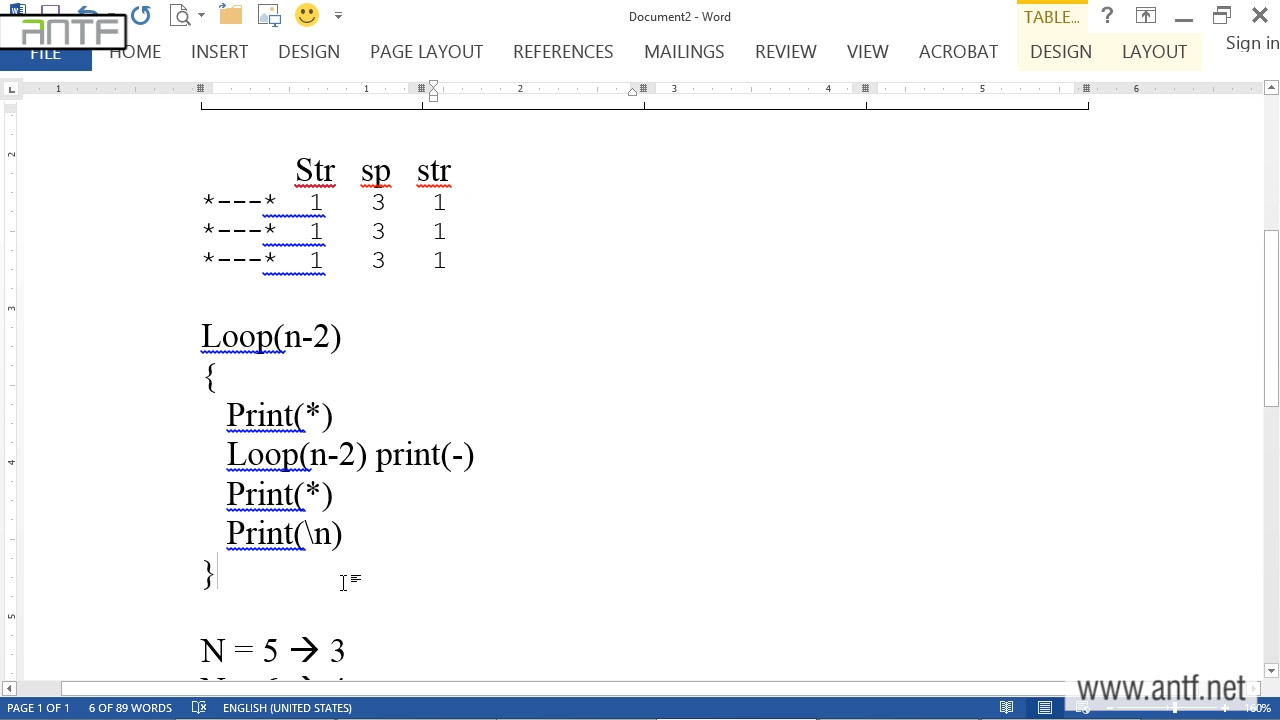
Task: Open the Print Preview dropdown arrow
Action: point(201,16)
